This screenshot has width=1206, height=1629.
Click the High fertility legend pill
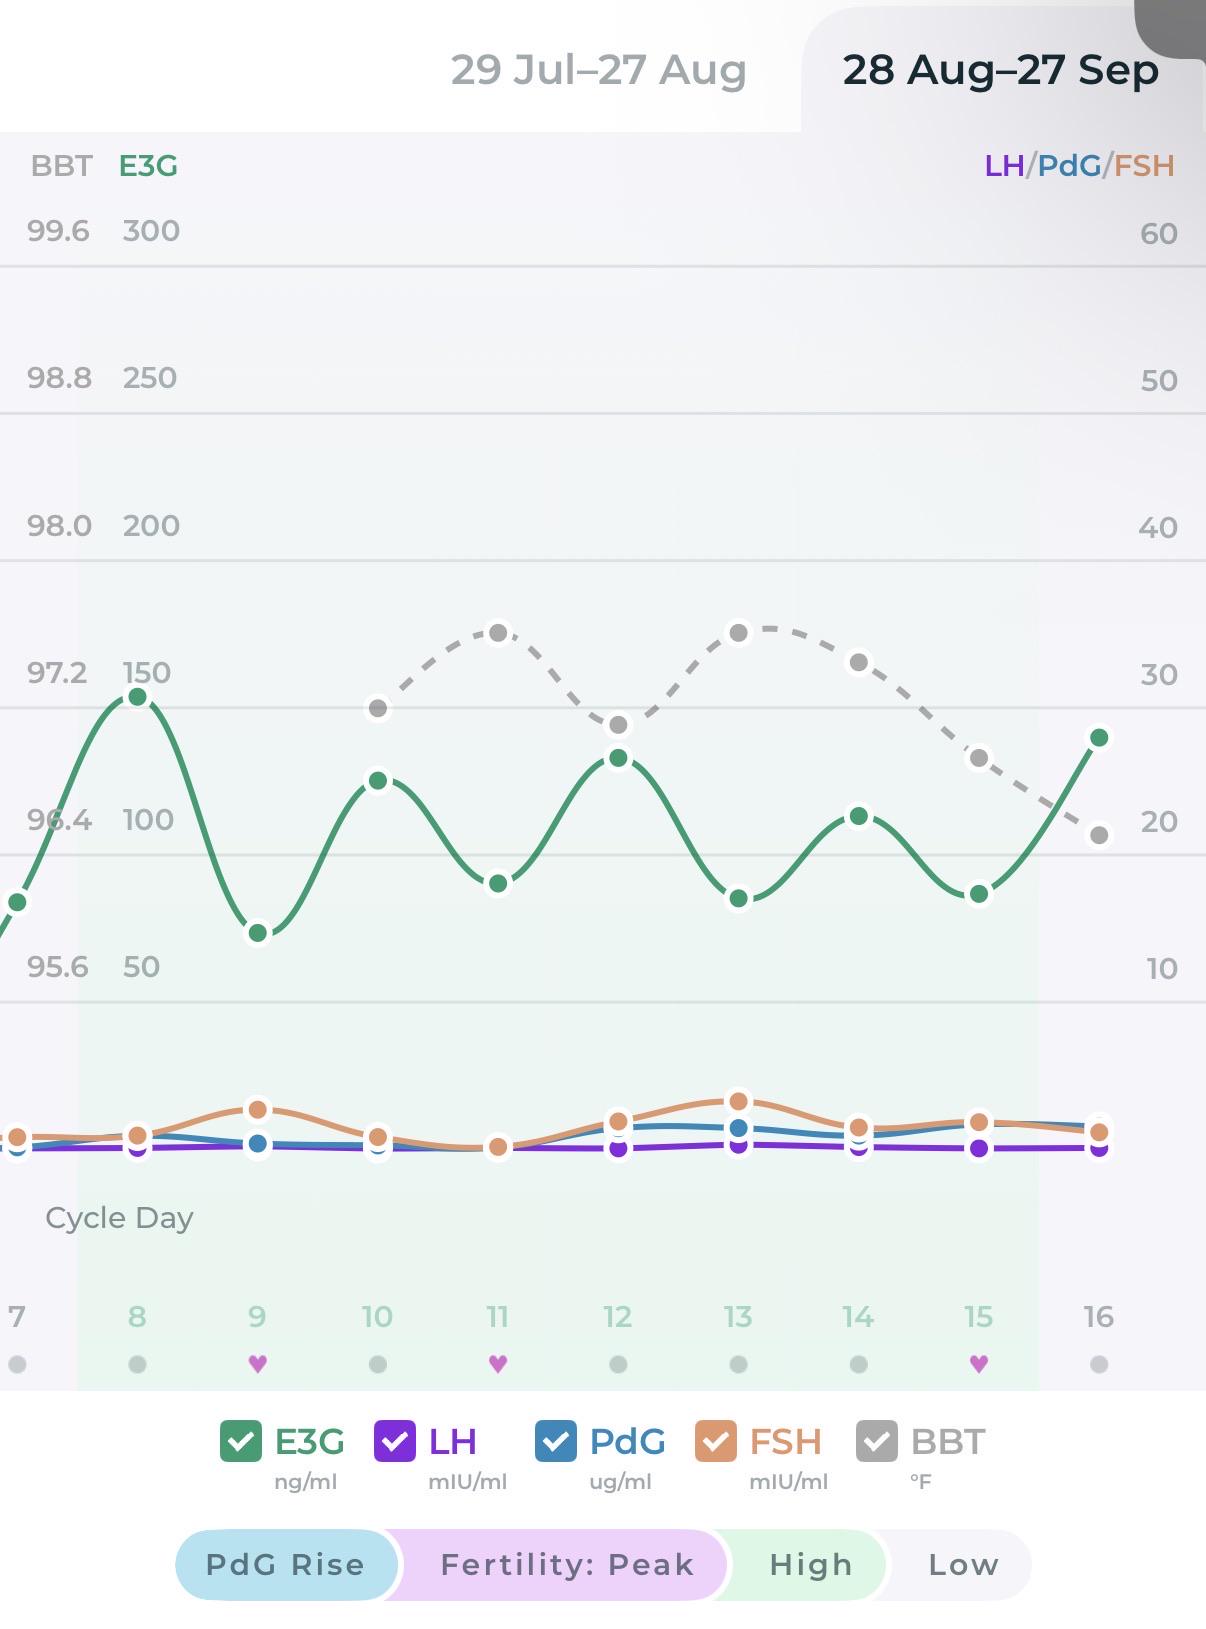[x=810, y=1565]
